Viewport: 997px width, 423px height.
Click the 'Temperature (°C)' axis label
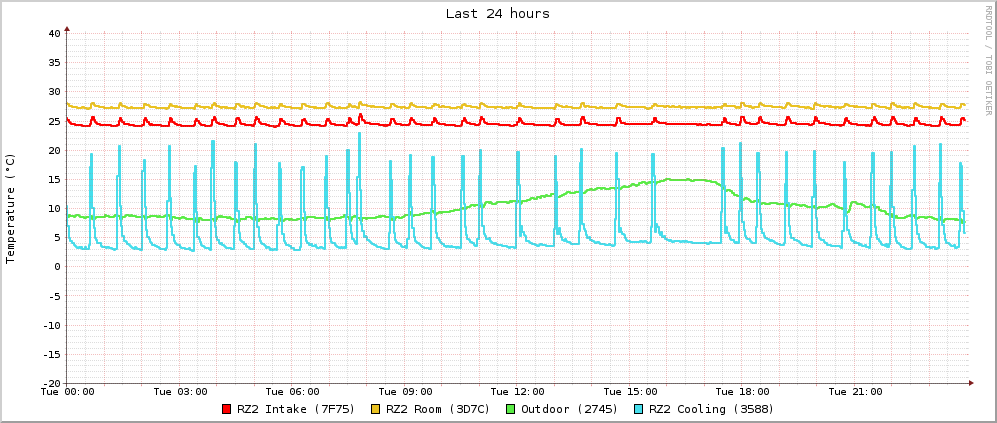(x=10, y=208)
